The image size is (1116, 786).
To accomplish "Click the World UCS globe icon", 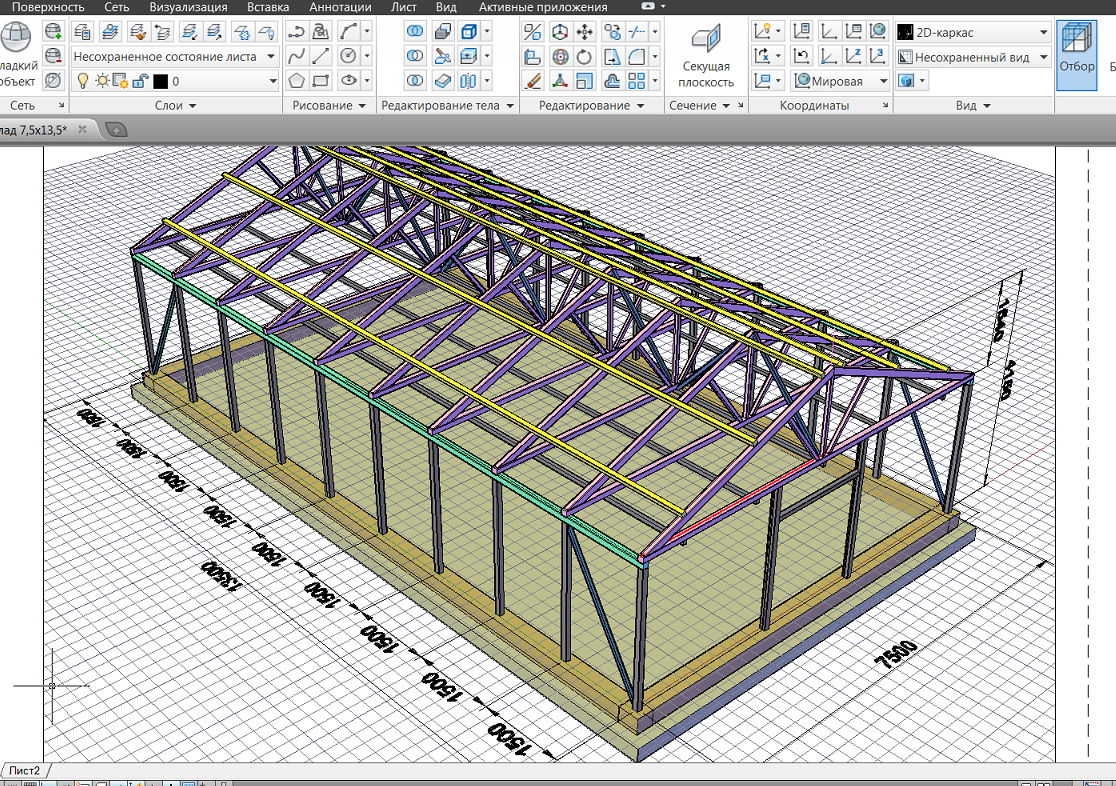I will tap(878, 31).
